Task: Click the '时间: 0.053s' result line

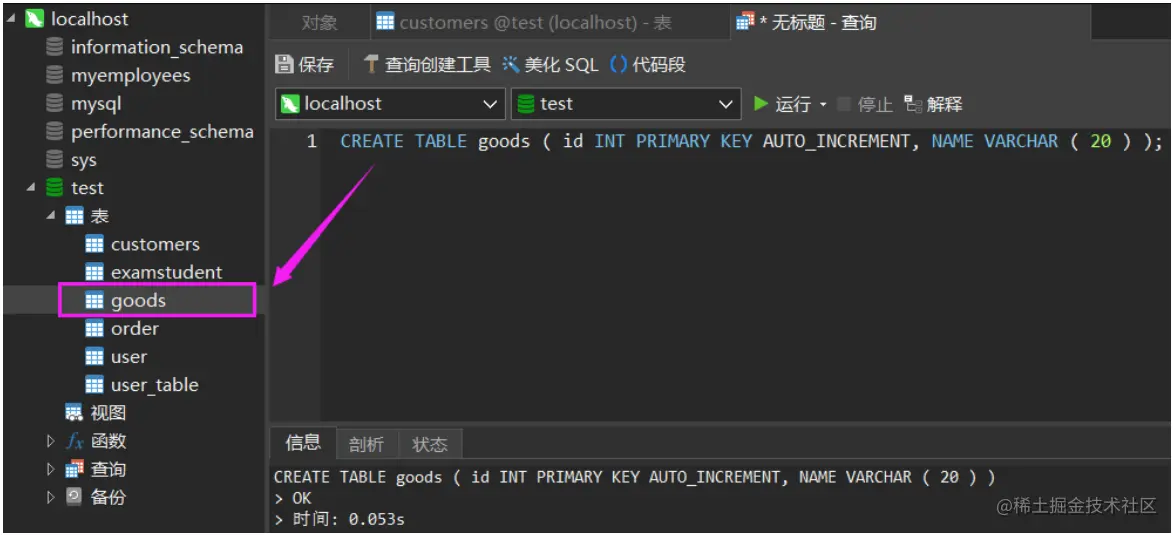Action: pos(339,519)
